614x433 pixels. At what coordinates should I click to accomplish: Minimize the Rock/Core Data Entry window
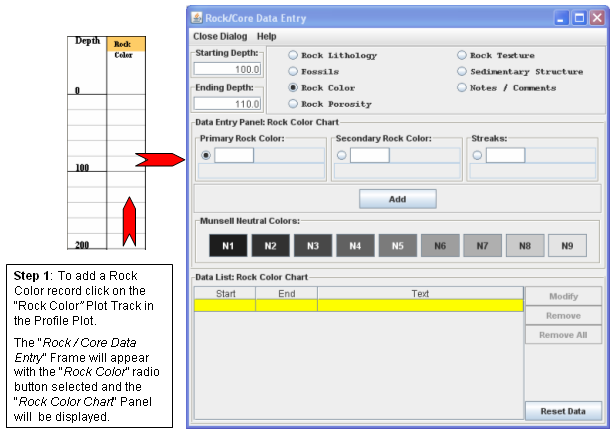click(x=561, y=18)
